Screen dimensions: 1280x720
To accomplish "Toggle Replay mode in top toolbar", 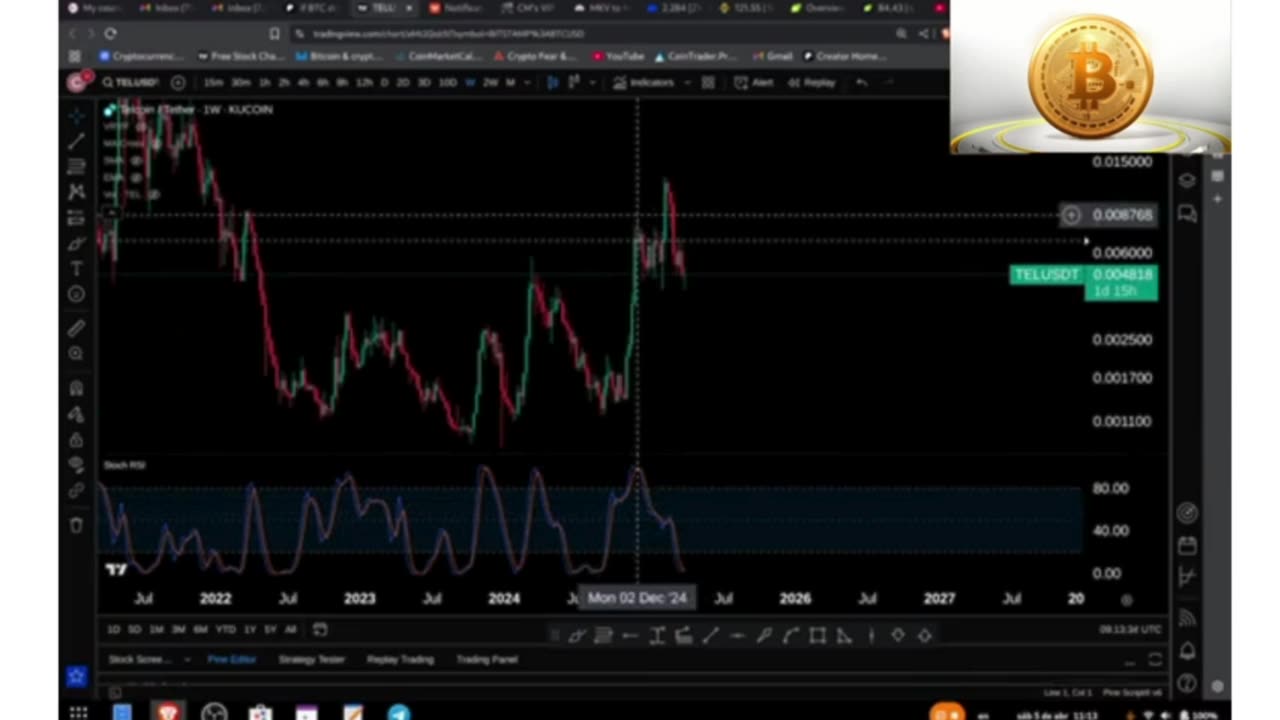I will click(x=811, y=82).
